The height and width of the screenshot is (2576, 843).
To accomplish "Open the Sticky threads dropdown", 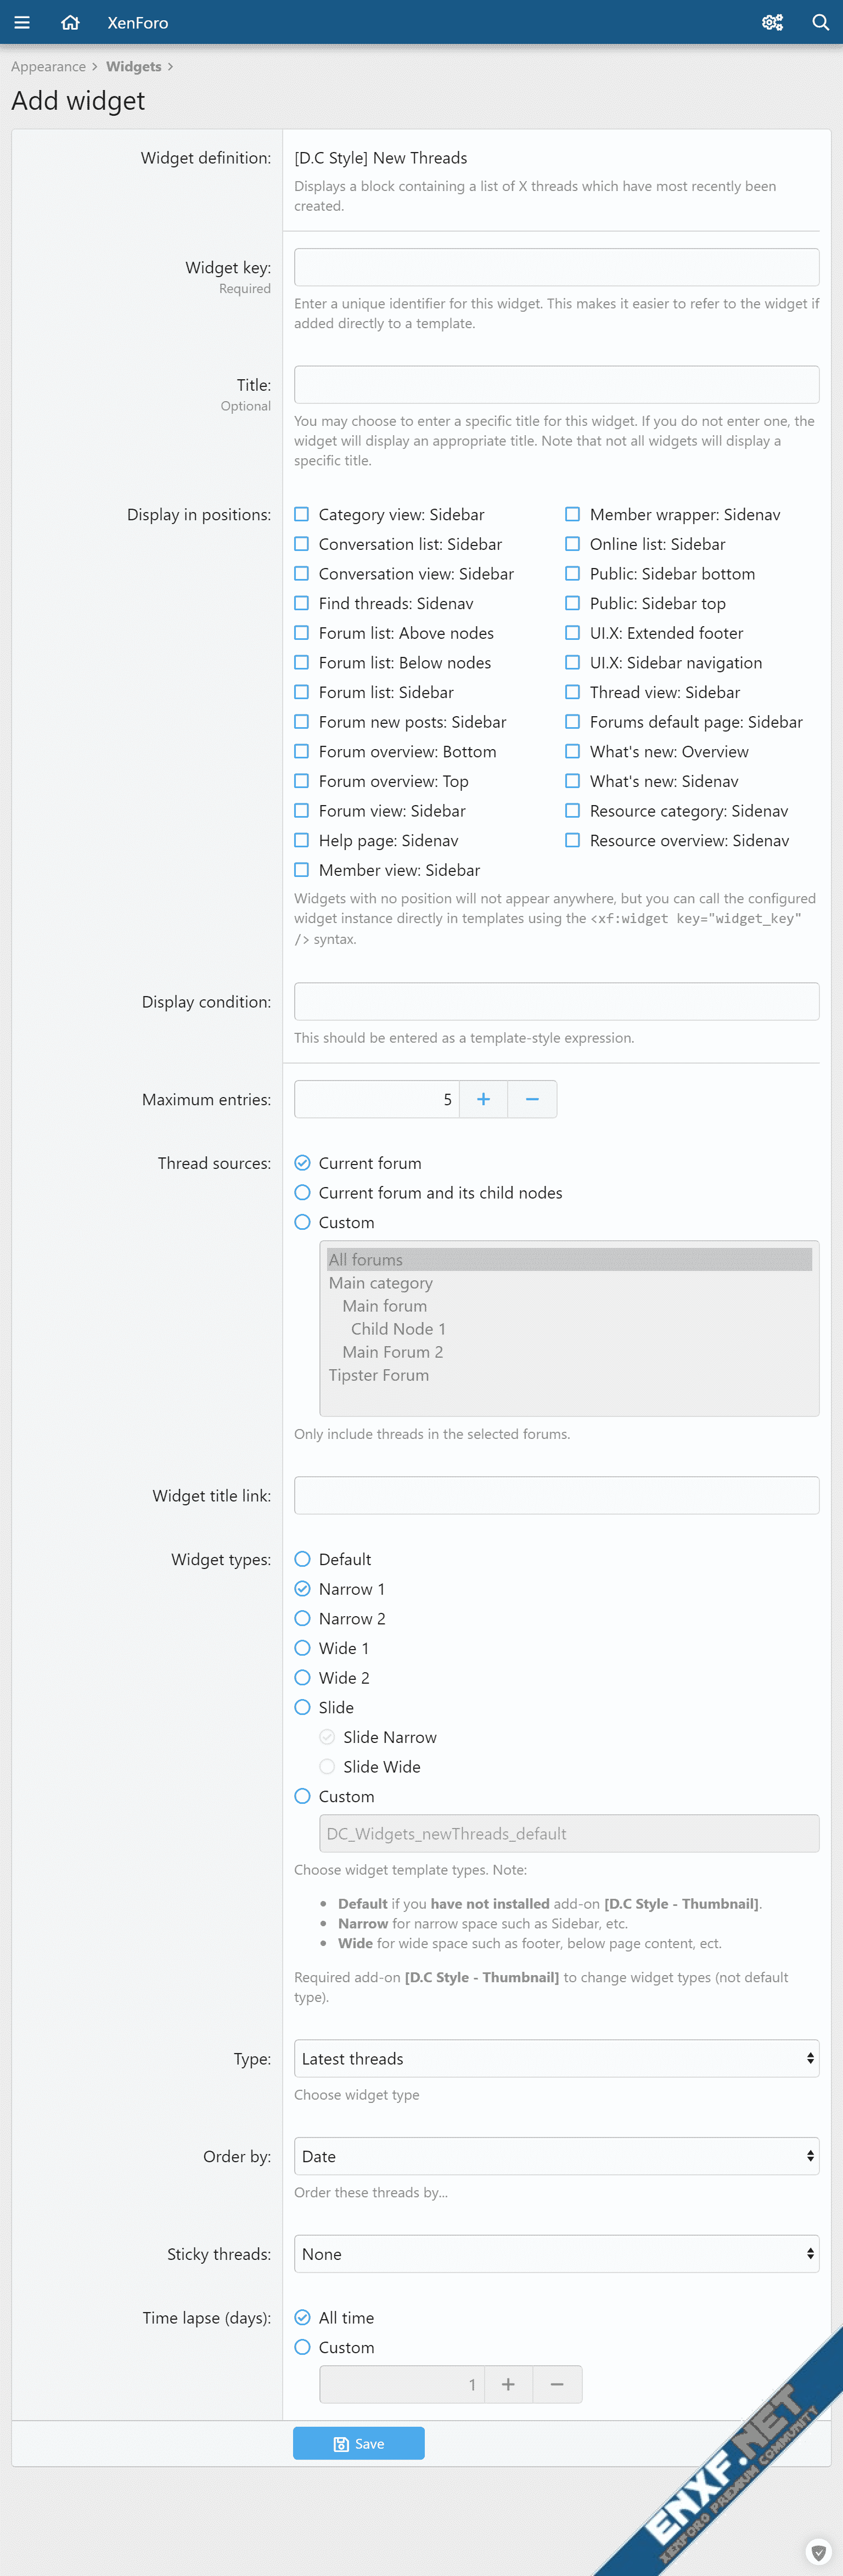I will (x=556, y=2254).
